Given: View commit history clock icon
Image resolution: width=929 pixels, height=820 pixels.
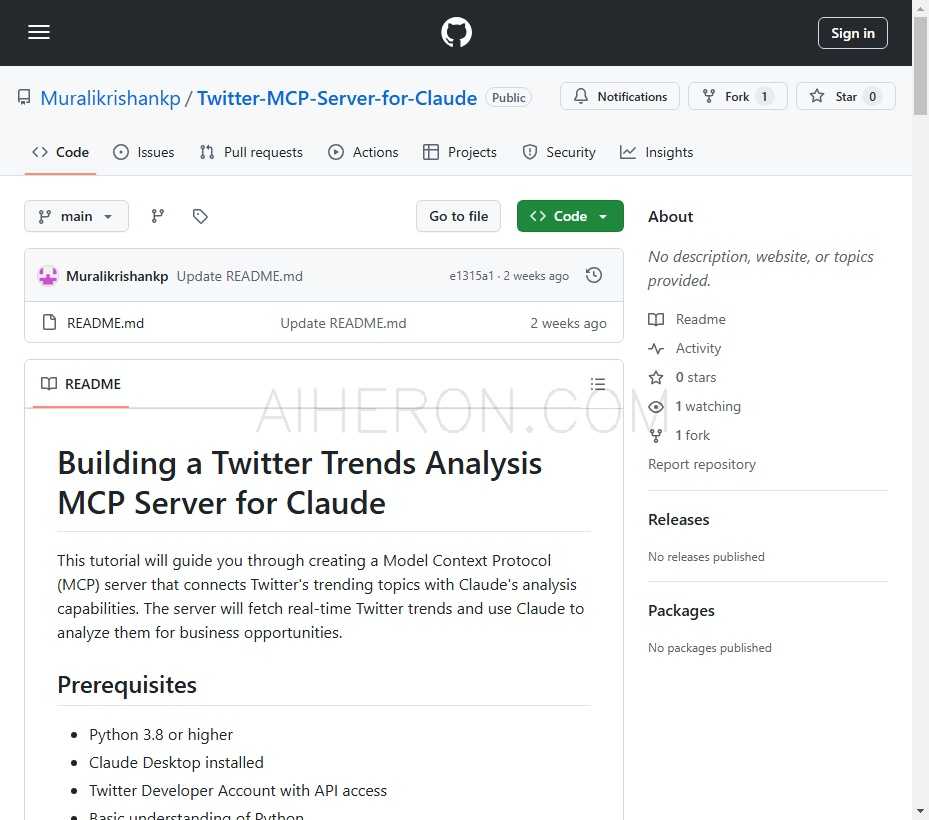Looking at the screenshot, I should click(594, 276).
